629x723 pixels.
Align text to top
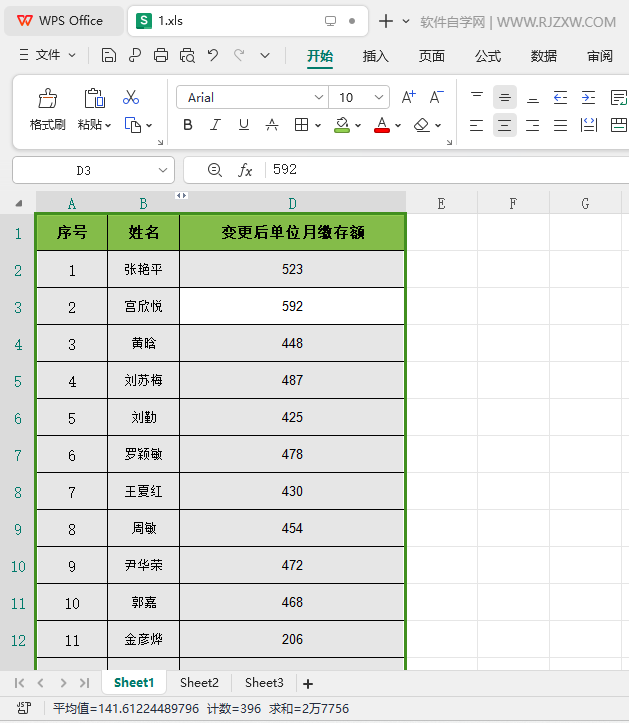[476, 97]
